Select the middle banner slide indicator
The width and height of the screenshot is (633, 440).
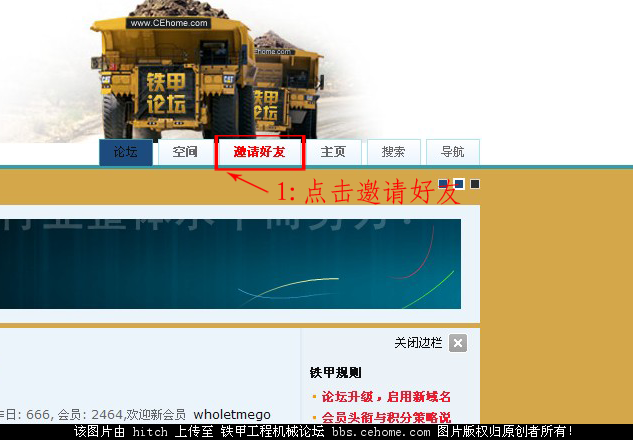[x=459, y=184]
